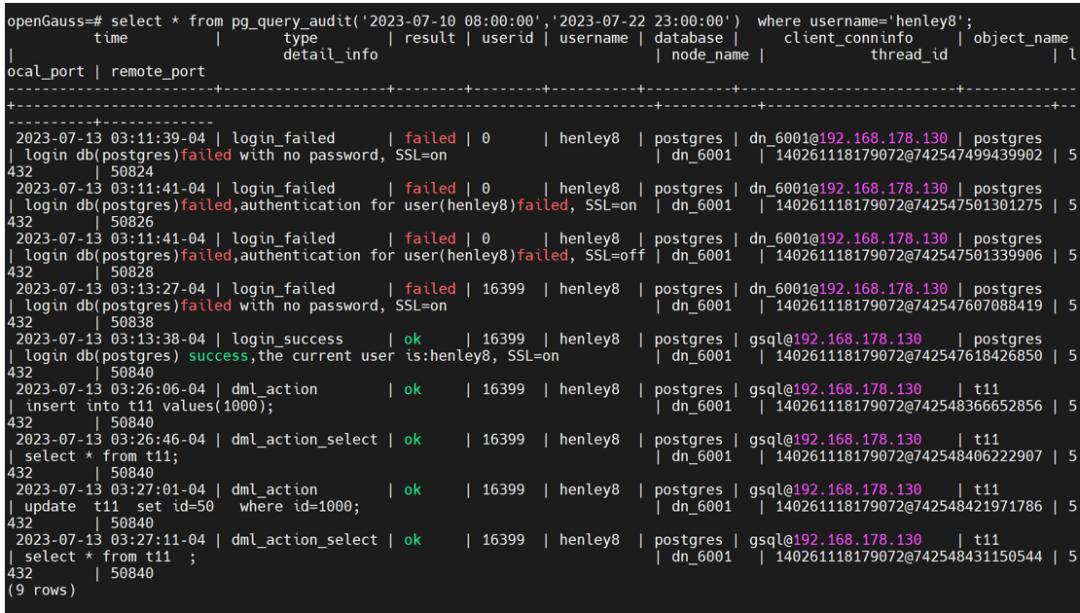
Task: Select the 'thread_id' column header
Action: pyautogui.click(x=908, y=54)
